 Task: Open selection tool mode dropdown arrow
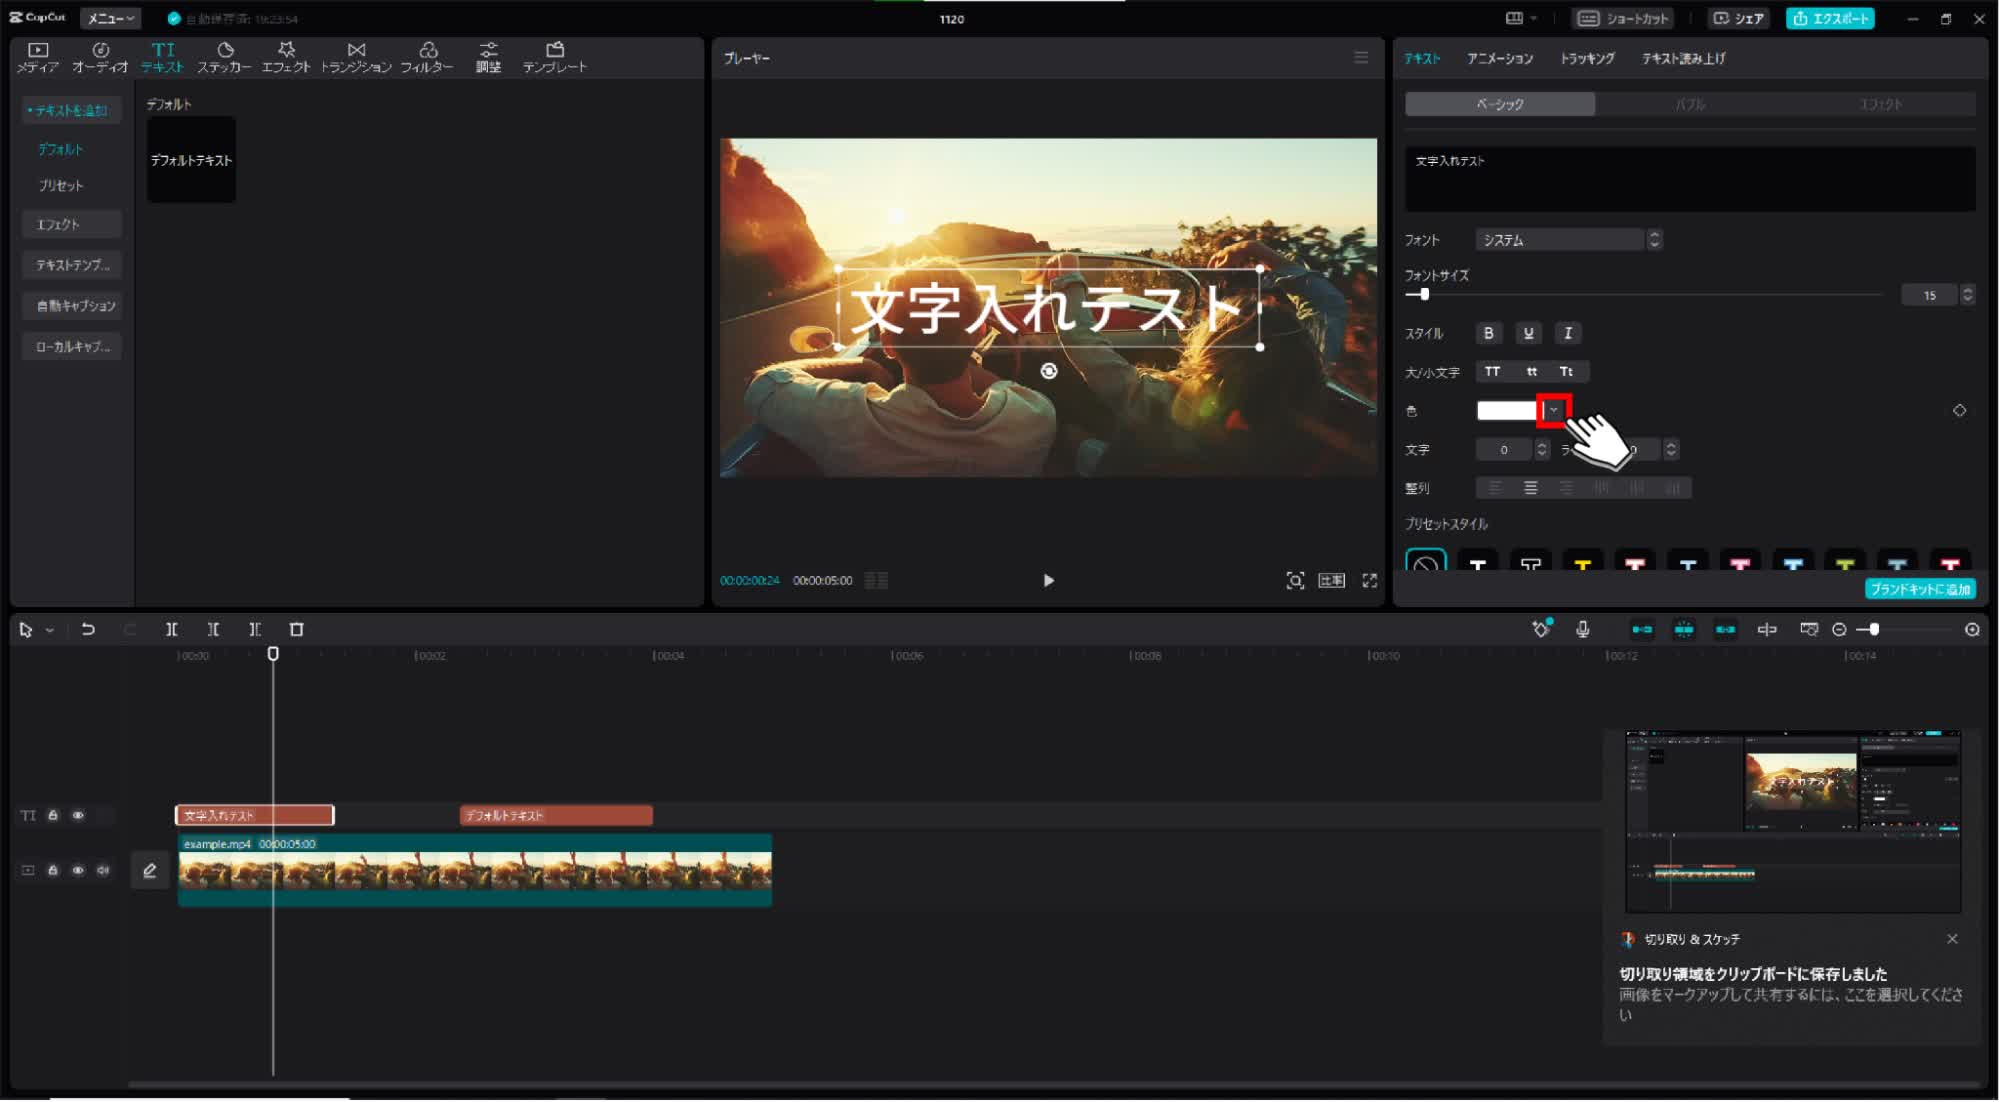click(49, 631)
